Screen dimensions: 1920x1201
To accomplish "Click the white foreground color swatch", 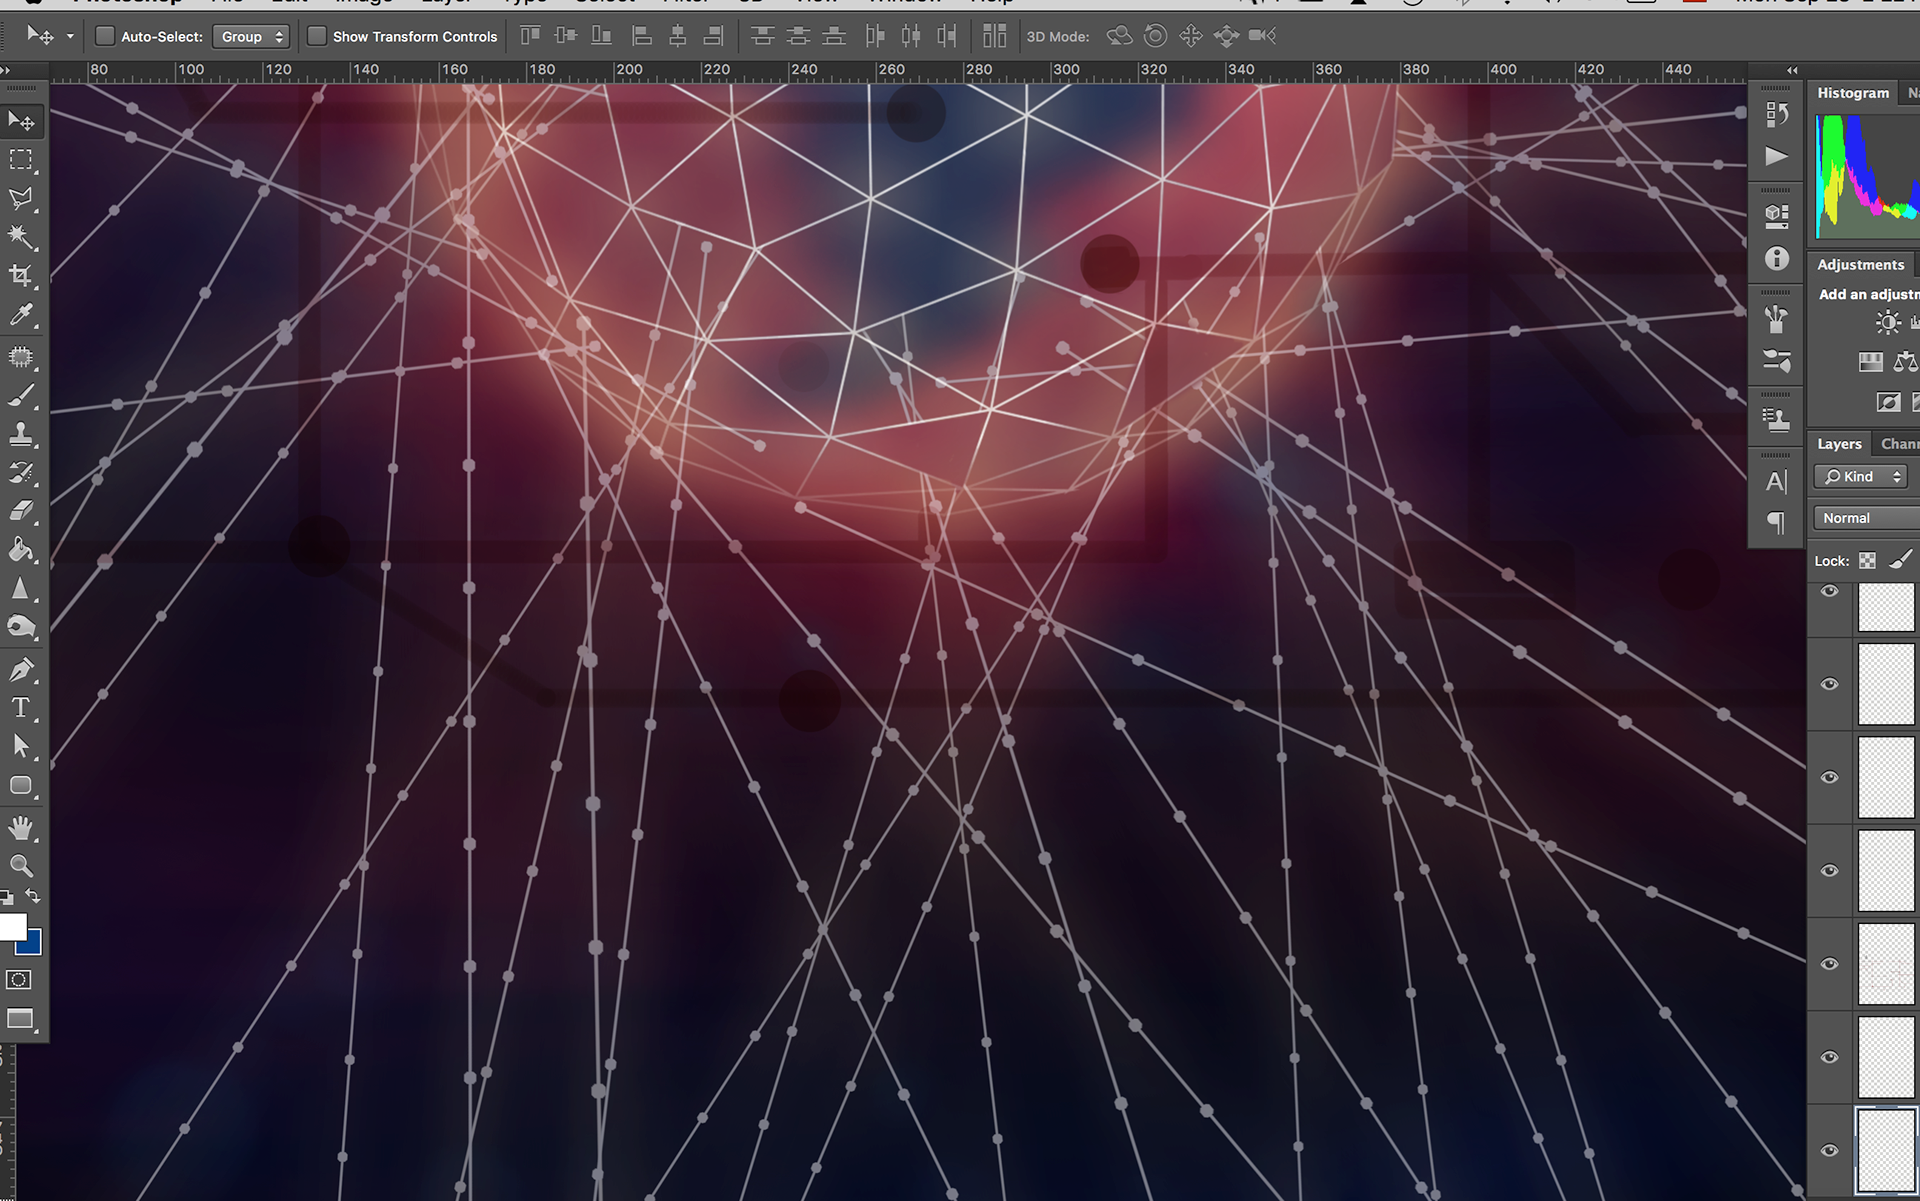I will click(11, 926).
